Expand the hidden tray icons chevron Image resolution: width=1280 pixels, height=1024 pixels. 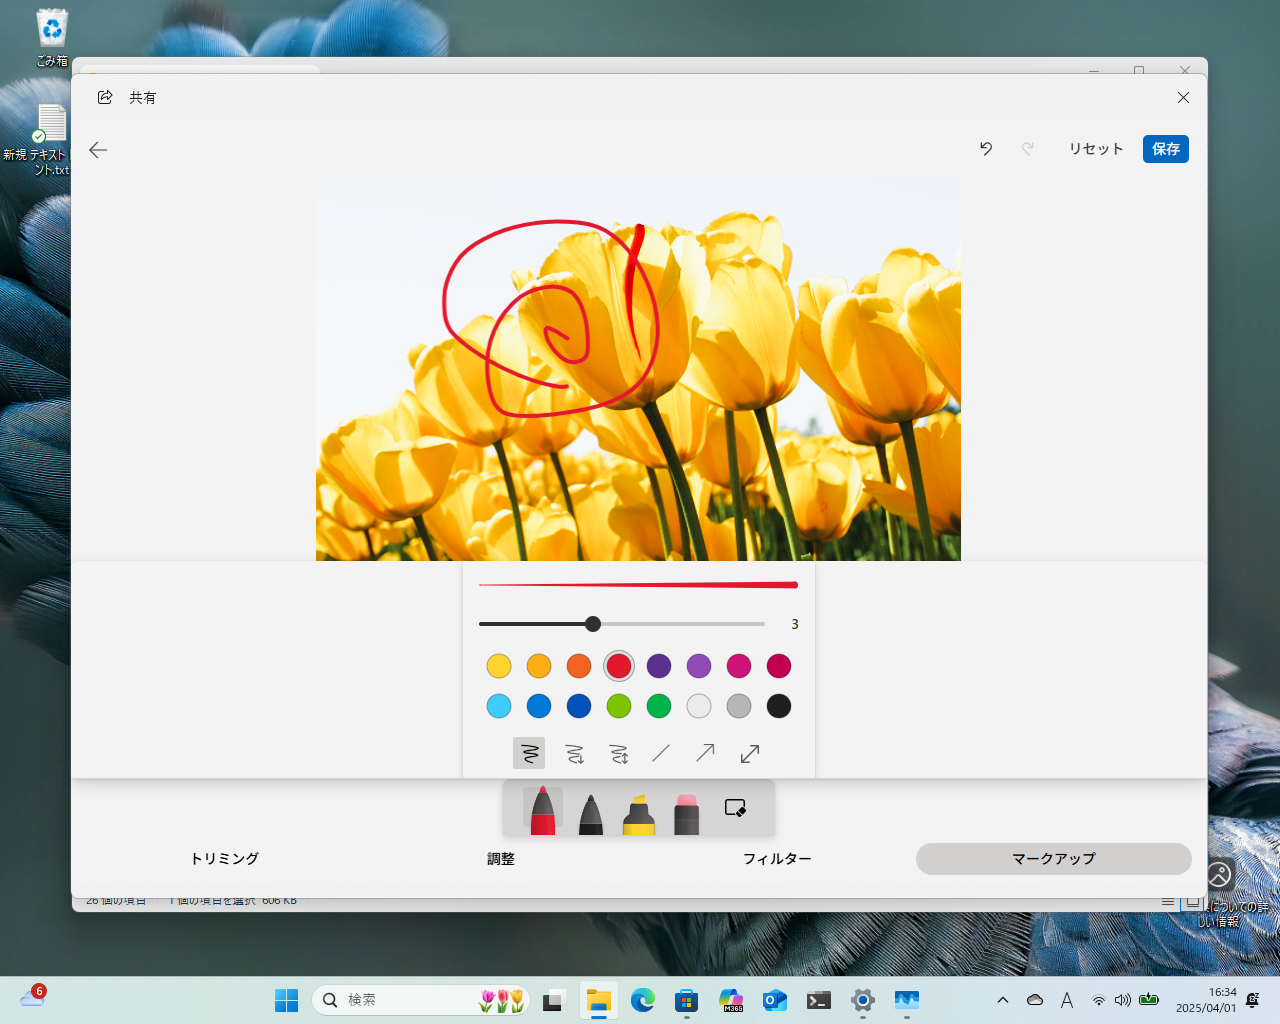pyautogui.click(x=1003, y=1000)
